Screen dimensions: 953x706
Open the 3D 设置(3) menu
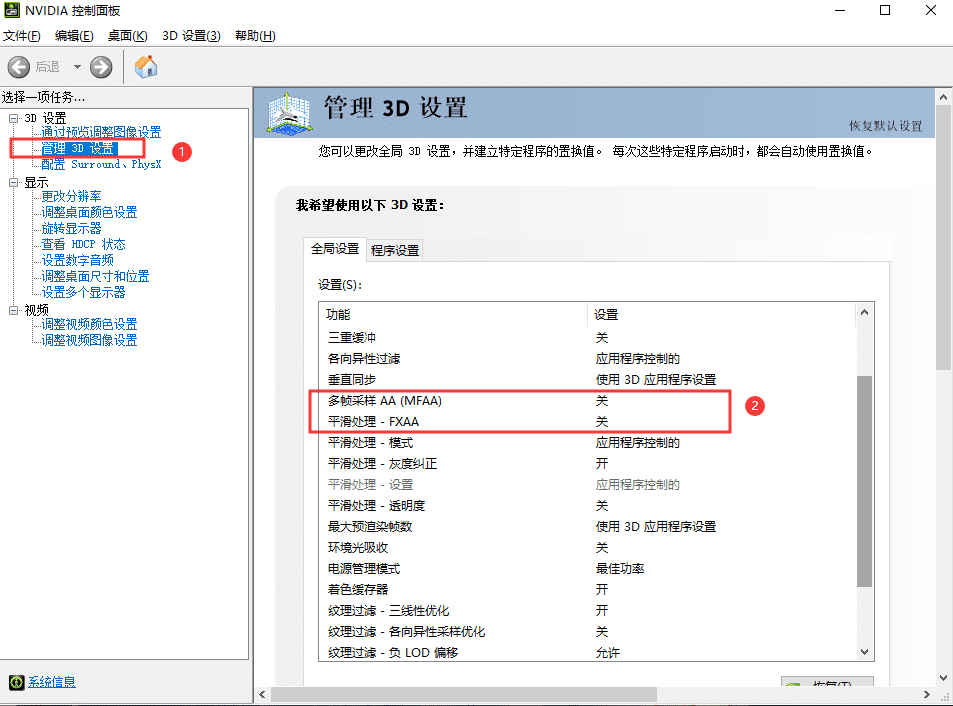tap(191, 36)
